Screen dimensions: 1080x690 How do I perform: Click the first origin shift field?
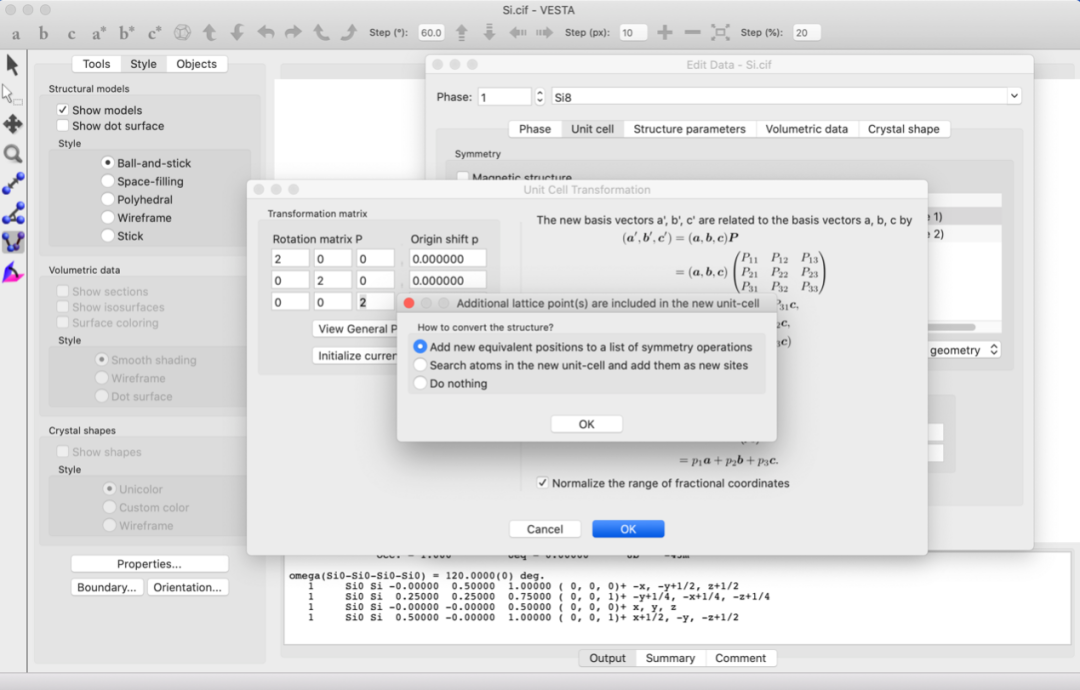(448, 258)
